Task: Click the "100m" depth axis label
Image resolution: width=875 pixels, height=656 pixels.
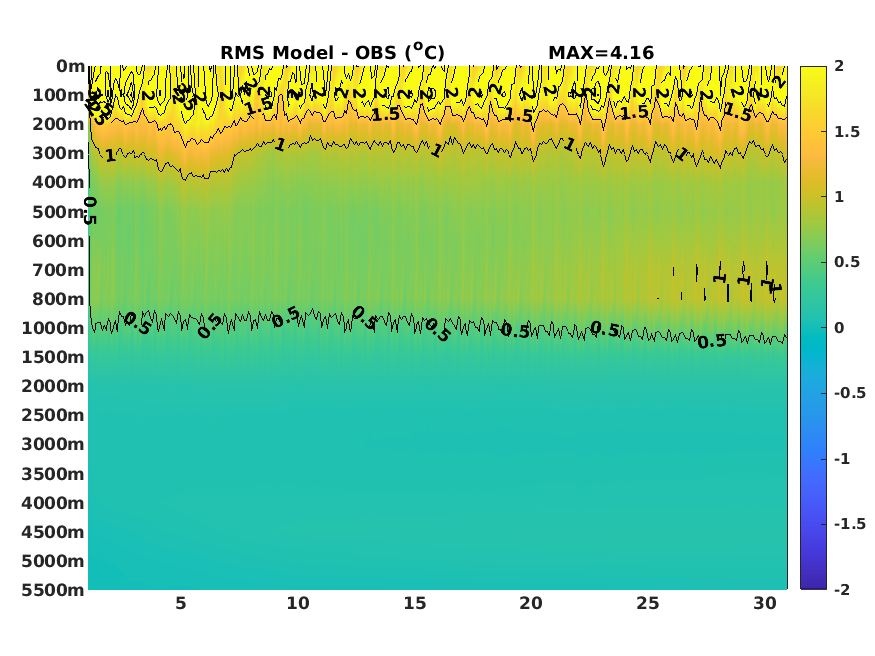Action: point(58,95)
